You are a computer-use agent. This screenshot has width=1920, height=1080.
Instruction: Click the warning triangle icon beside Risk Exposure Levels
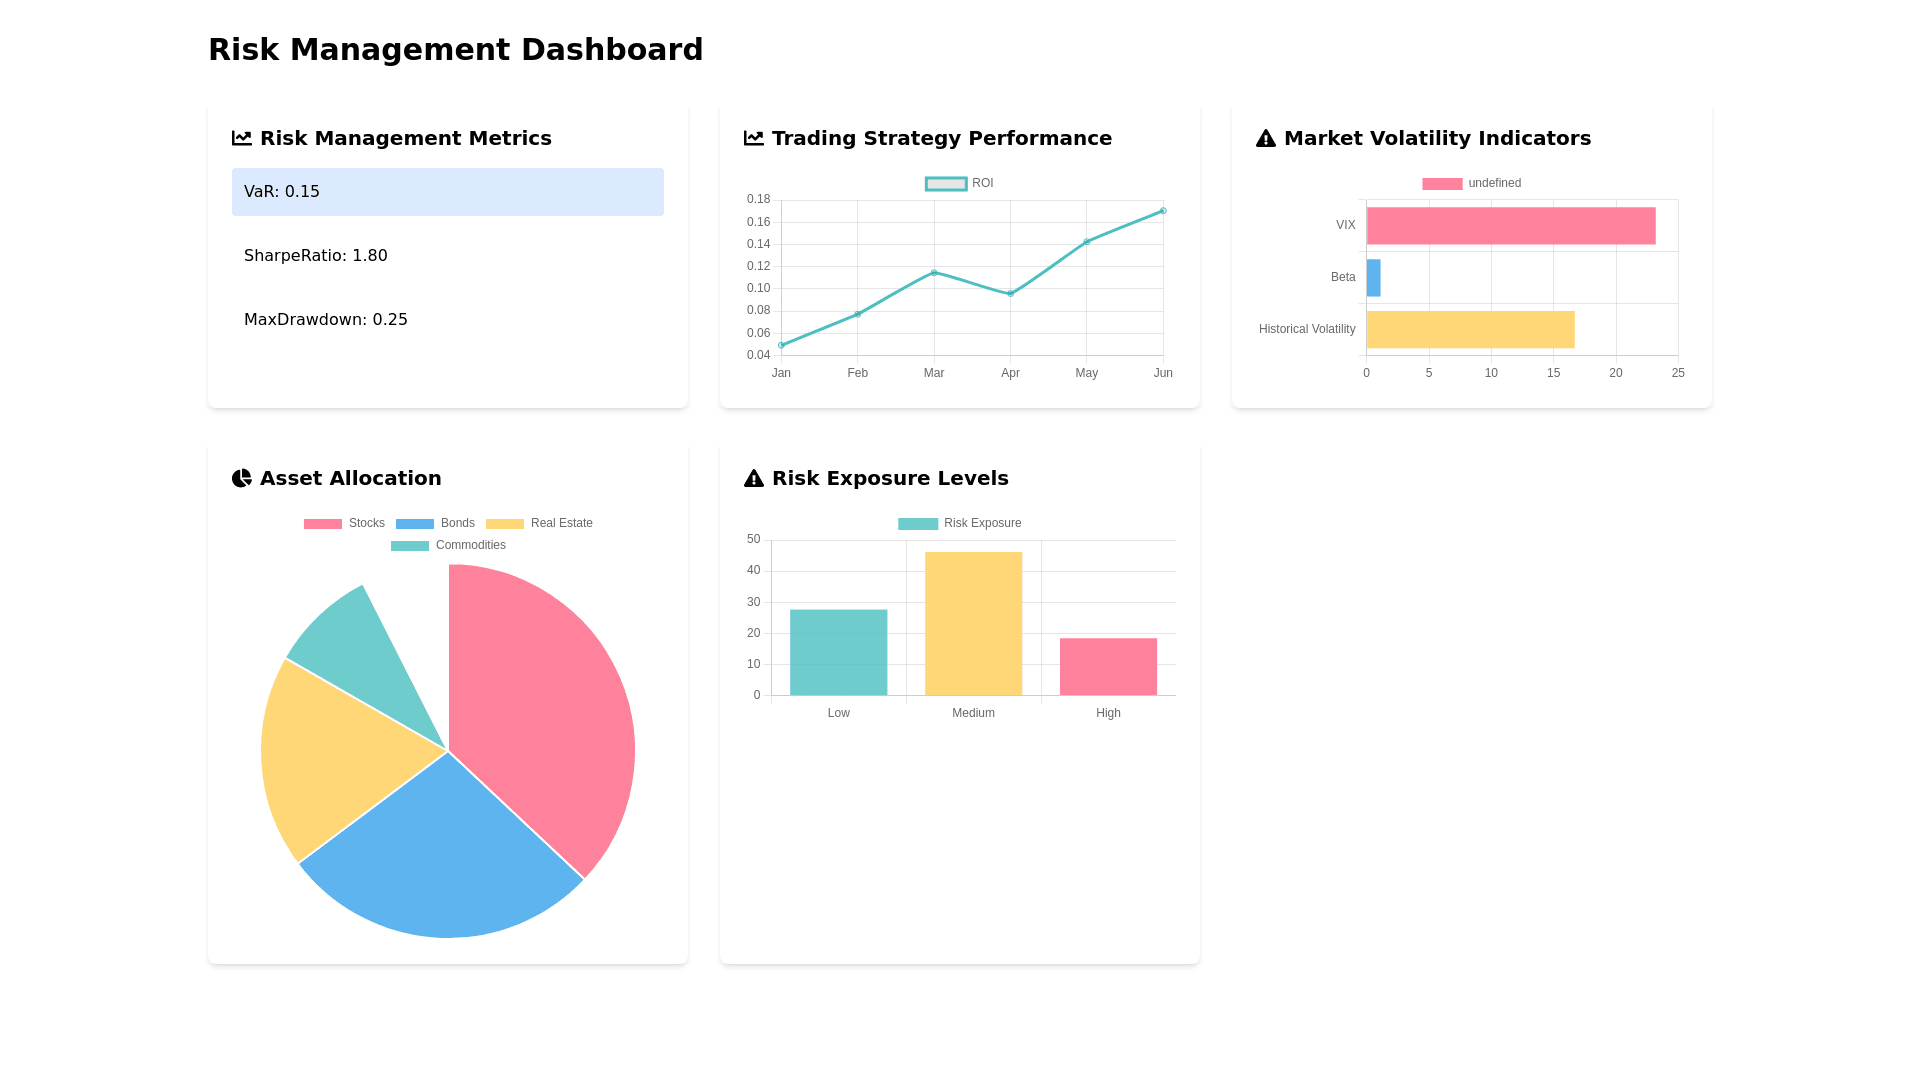click(x=753, y=478)
